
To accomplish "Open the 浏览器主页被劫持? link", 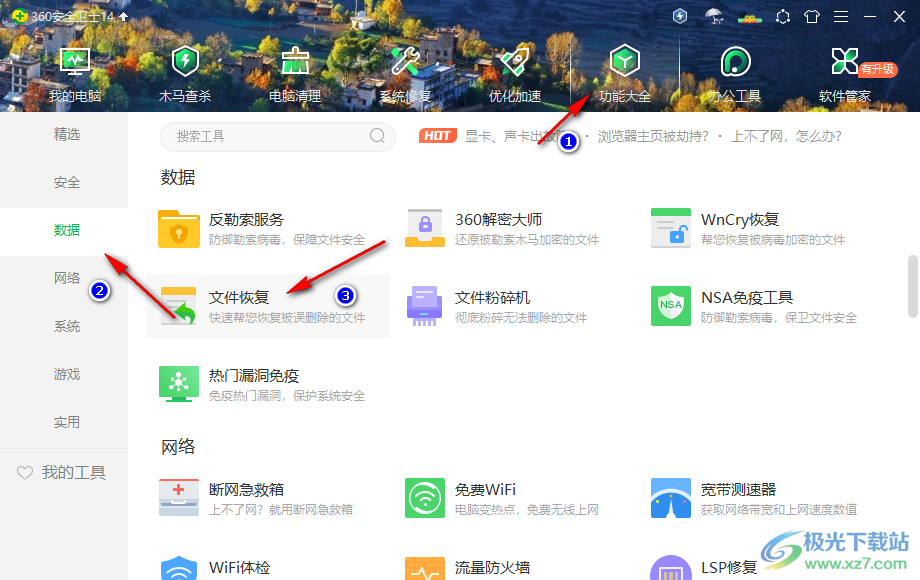I will (x=653, y=137).
